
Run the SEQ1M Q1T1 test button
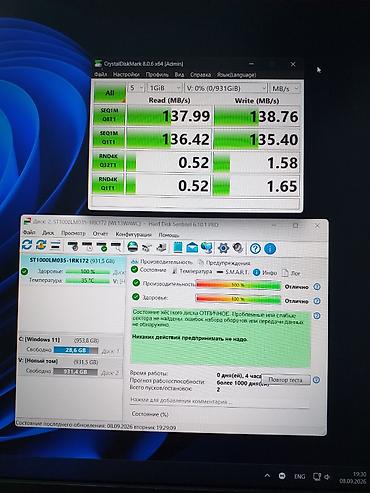pos(108,137)
